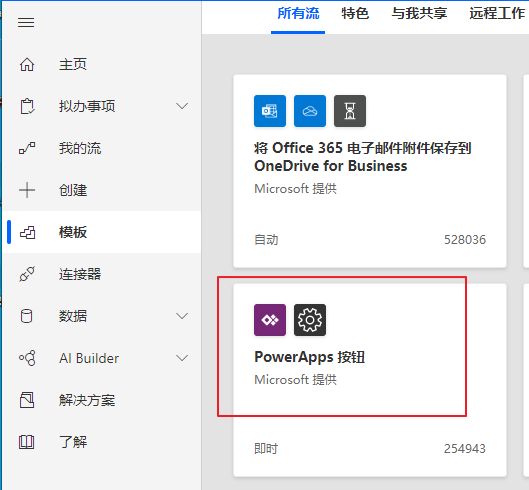Image resolution: width=529 pixels, height=490 pixels.
Task: Open 解决方案 in the sidebar
Action: coord(87,400)
